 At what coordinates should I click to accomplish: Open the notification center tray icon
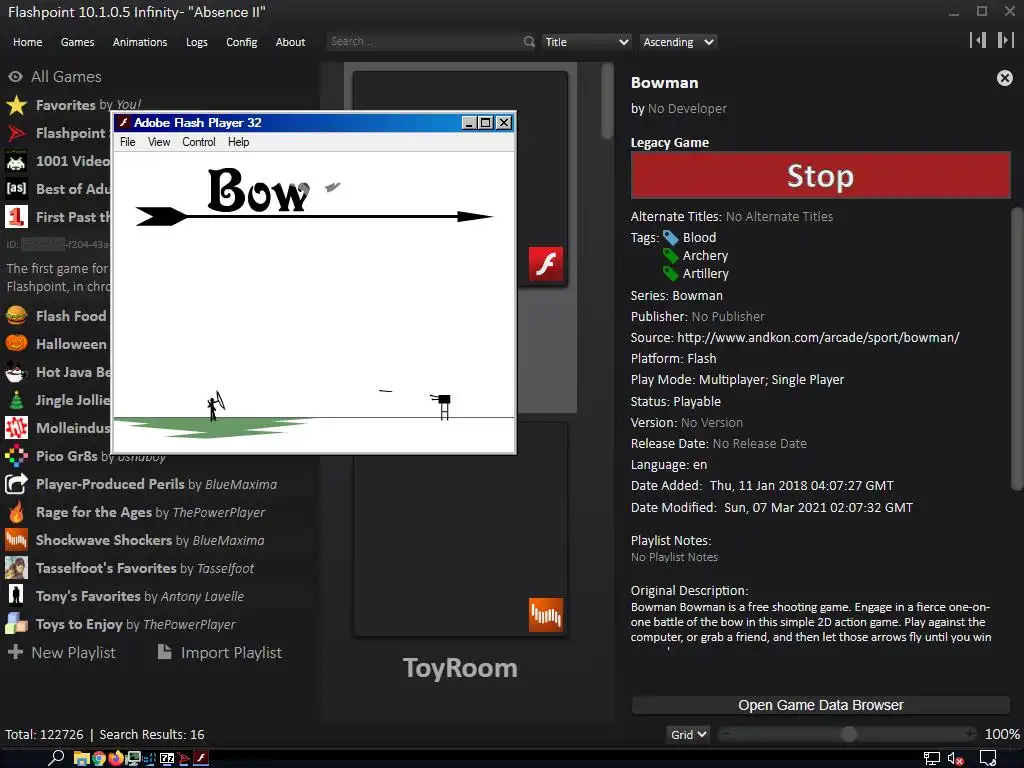[988, 758]
